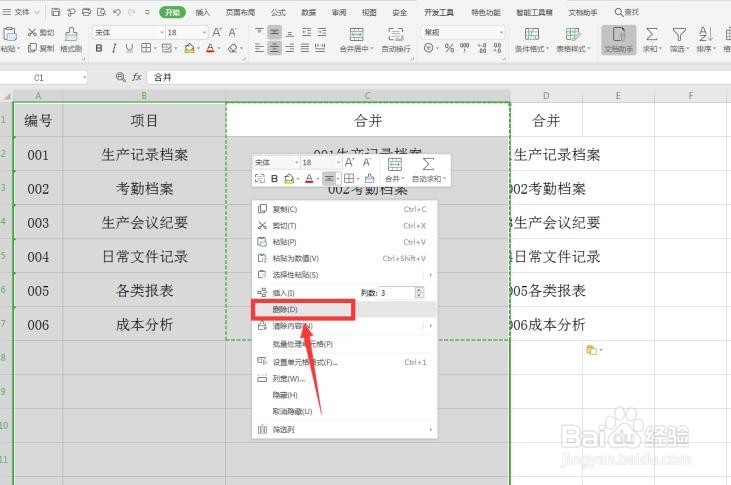Open ribbon fill color dropdown arrow
Screen dimensions: 731x485
pos(198,48)
